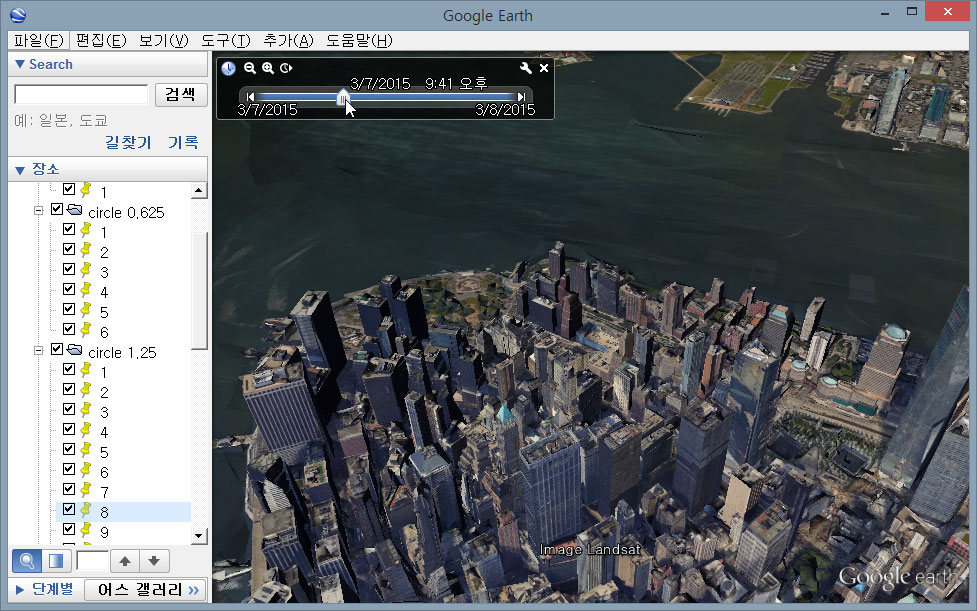This screenshot has height=611, width=977.
Task: Zoom out the time slider range
Action: (x=250, y=68)
